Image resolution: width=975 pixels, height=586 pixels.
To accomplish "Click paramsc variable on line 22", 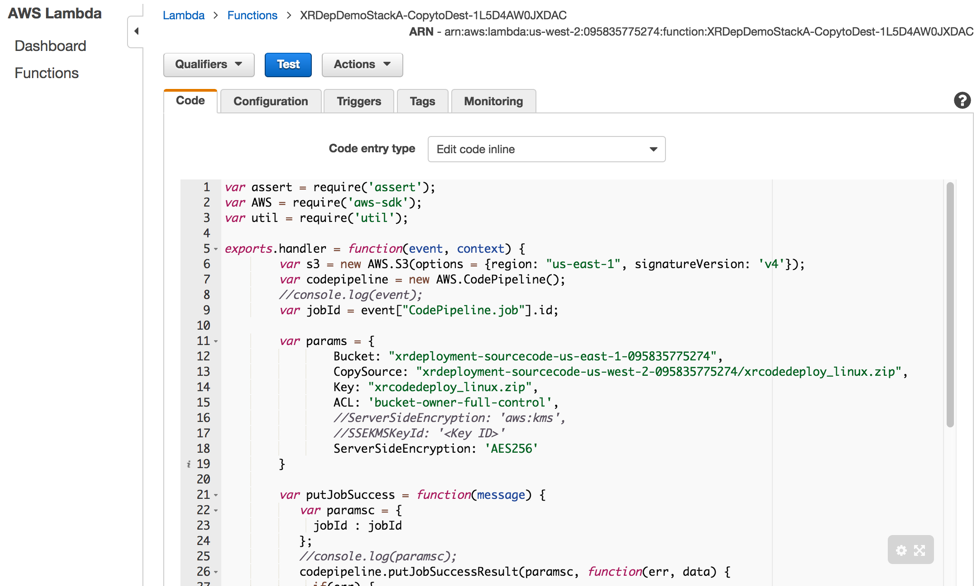I will point(350,511).
